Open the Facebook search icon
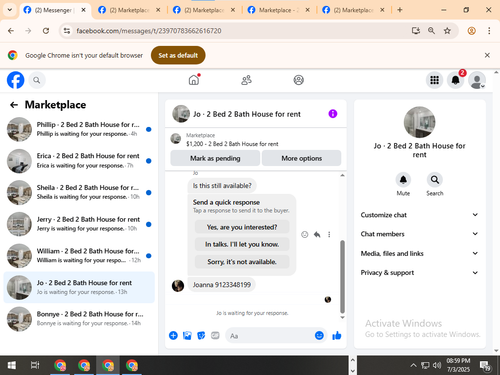The image size is (500, 375). [37, 80]
